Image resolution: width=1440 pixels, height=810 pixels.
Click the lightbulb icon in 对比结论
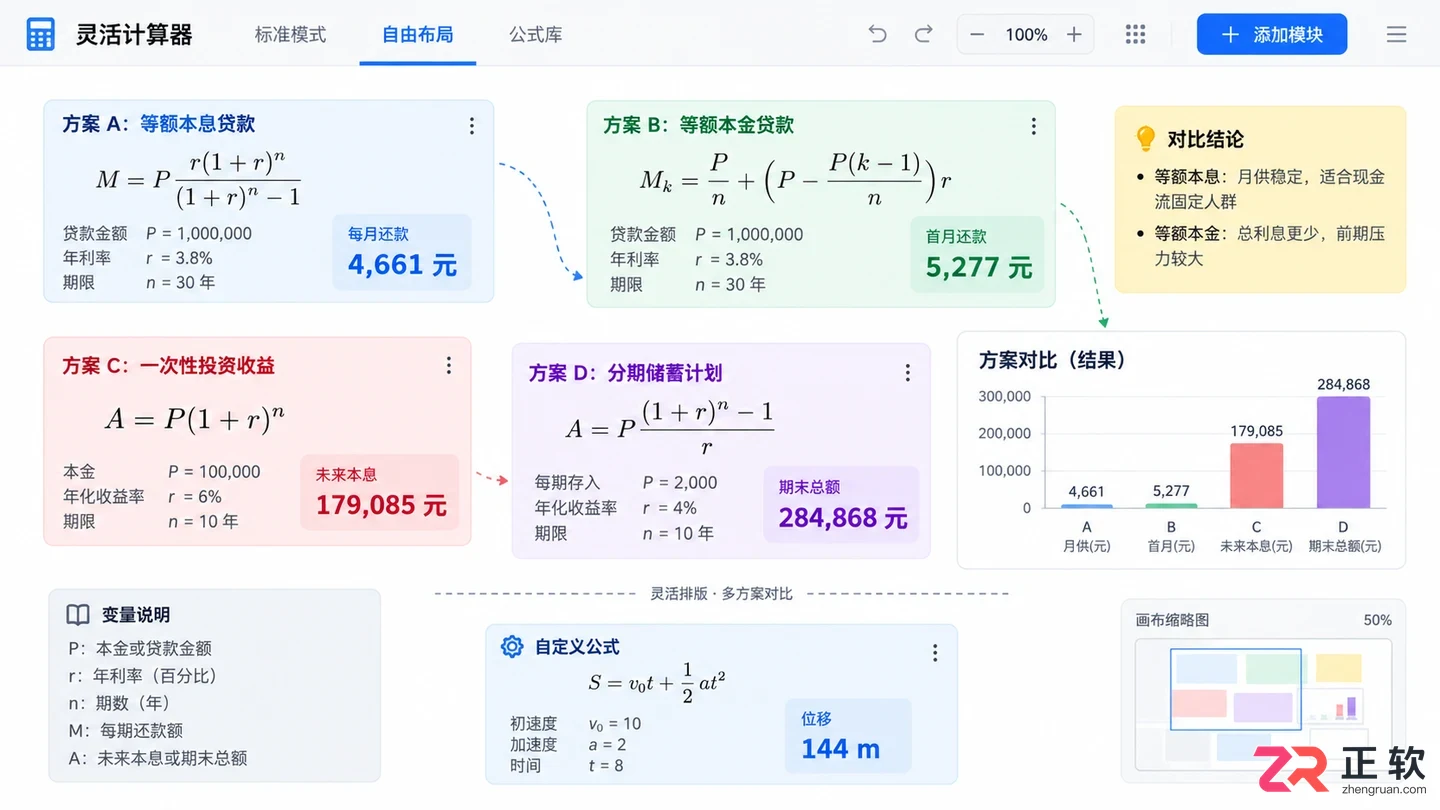tap(1146, 139)
